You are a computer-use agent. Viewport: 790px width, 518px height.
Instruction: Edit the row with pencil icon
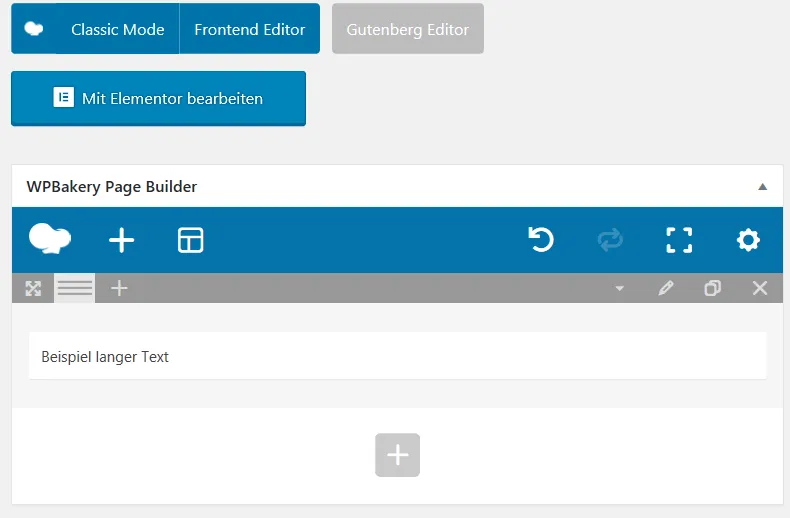tap(666, 288)
